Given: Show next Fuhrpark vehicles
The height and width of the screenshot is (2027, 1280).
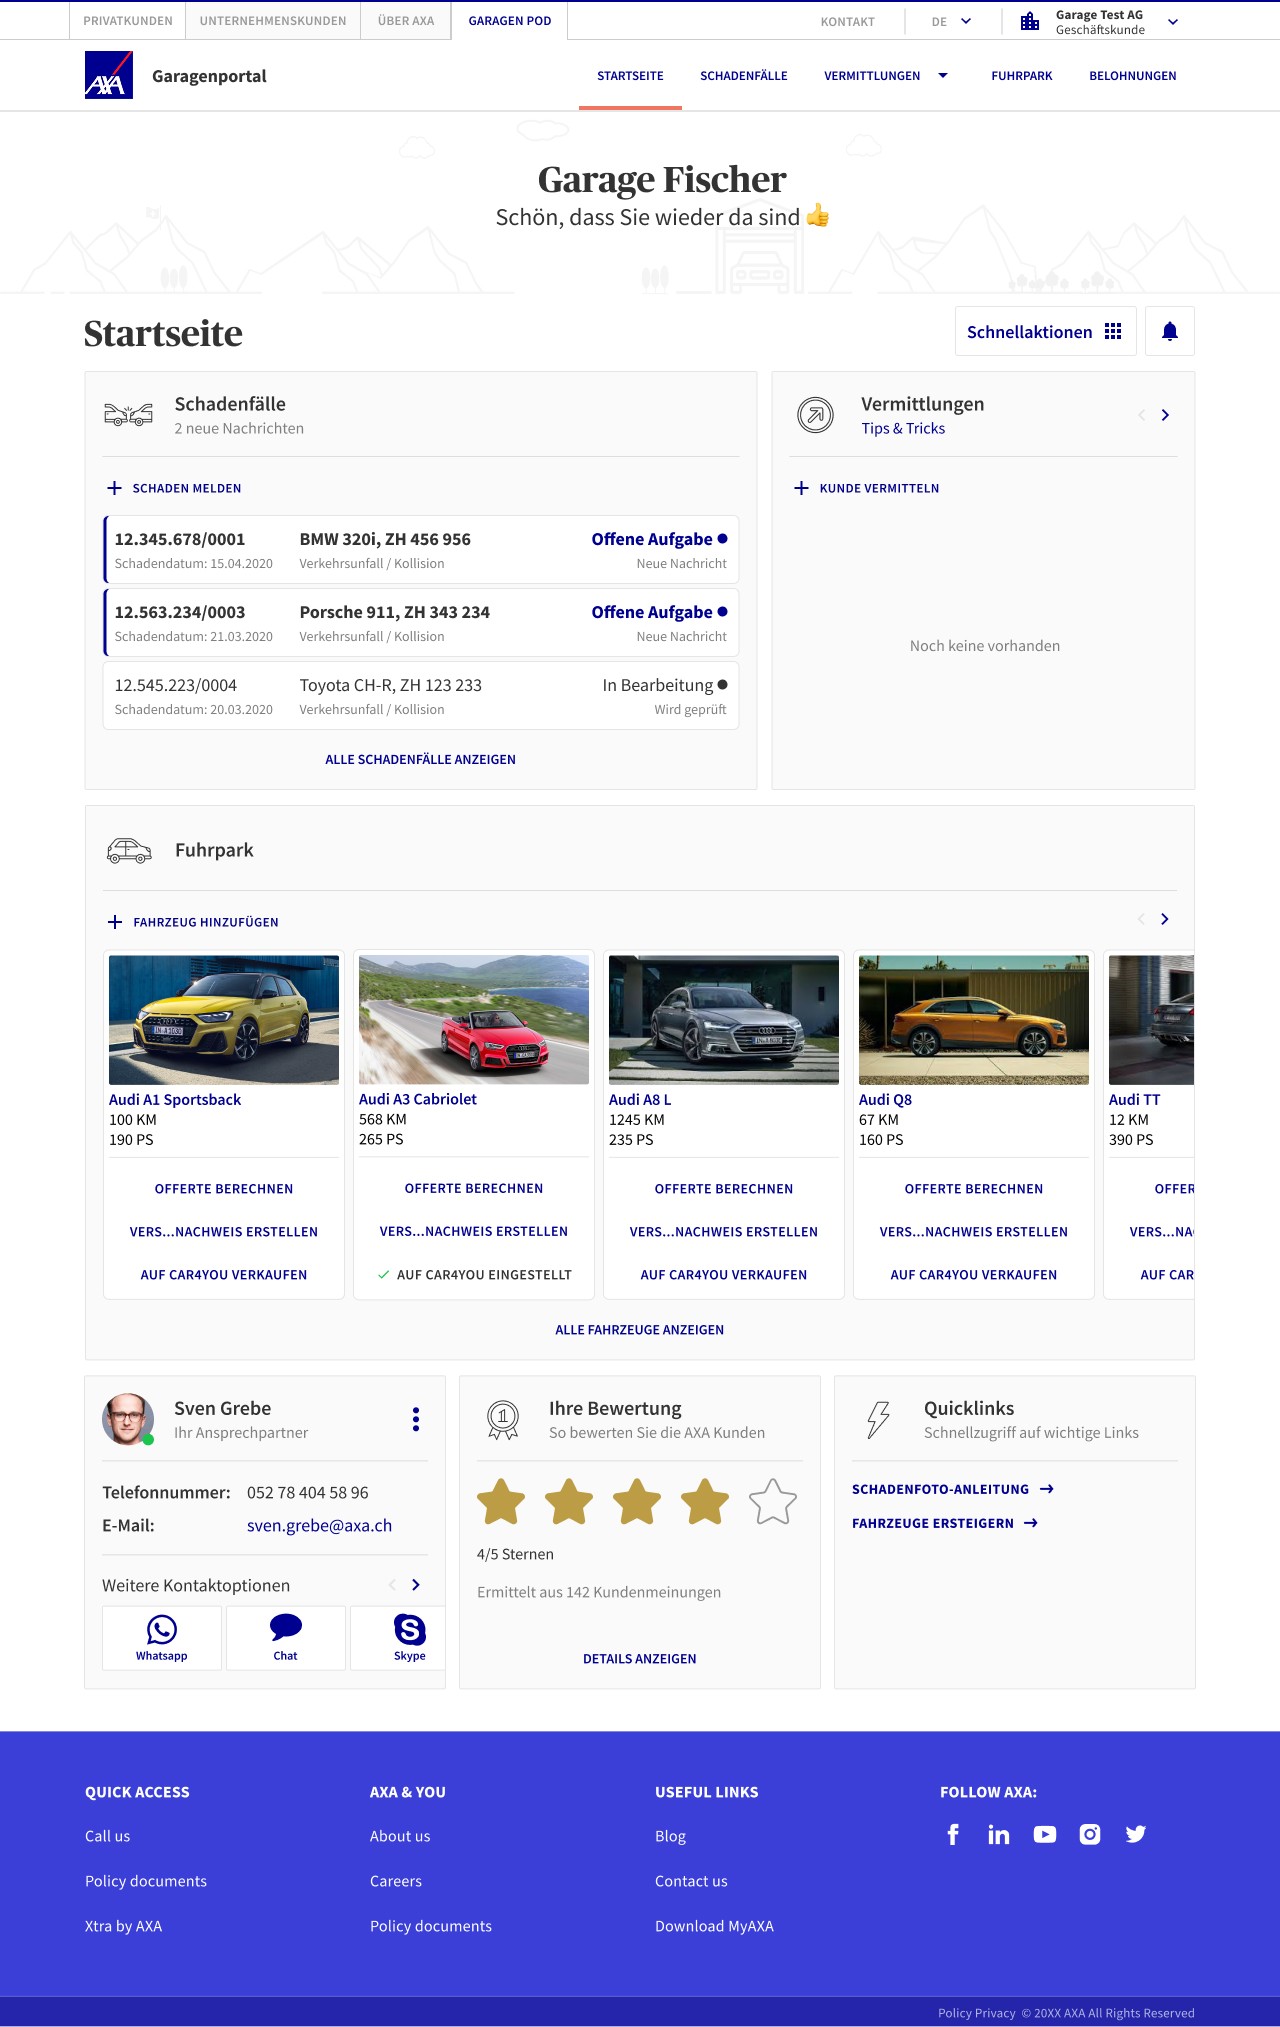Looking at the screenshot, I should click(1165, 919).
